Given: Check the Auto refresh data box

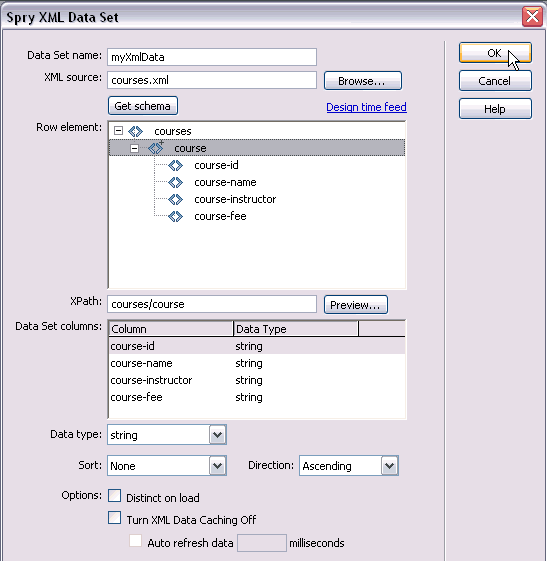Looking at the screenshot, I should coord(136,541).
